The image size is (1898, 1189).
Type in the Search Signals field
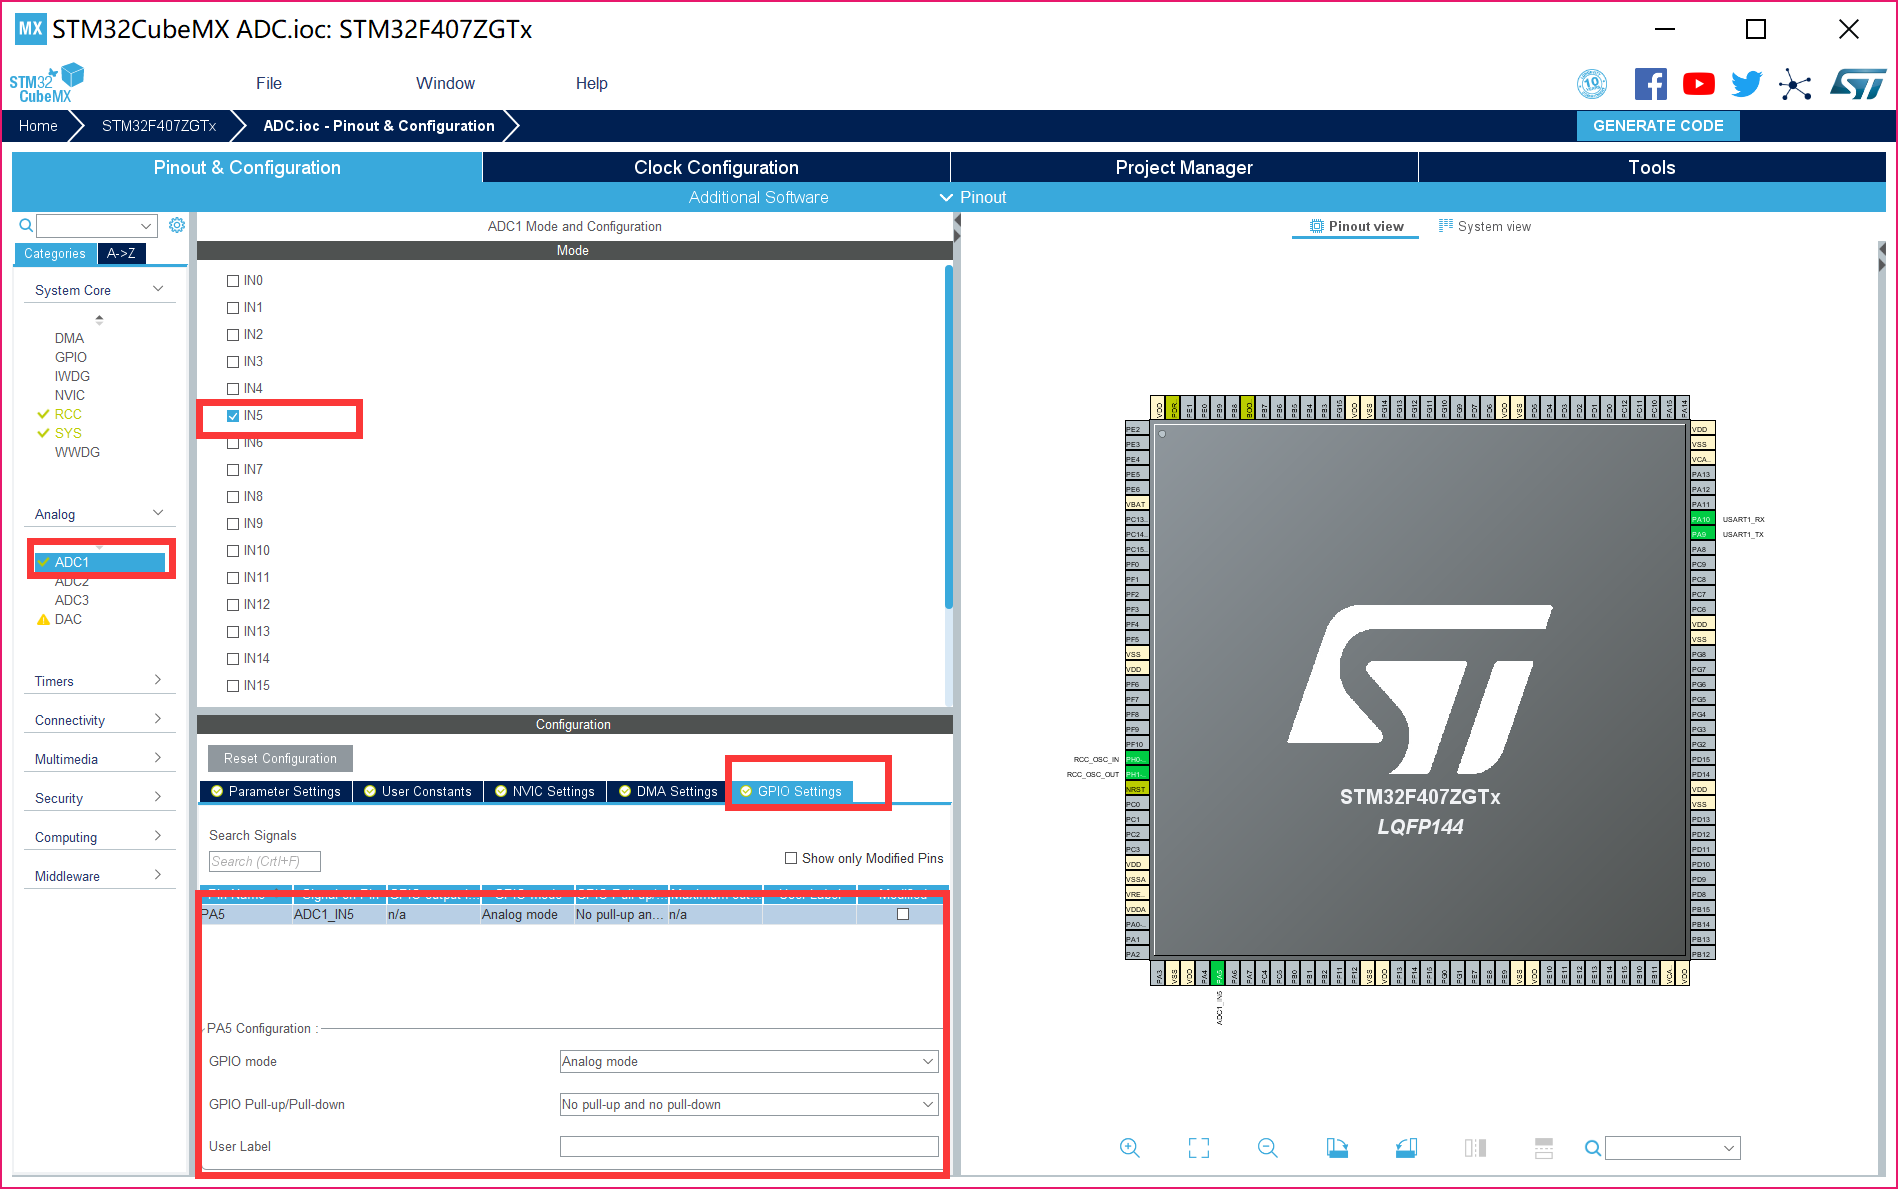coord(264,861)
